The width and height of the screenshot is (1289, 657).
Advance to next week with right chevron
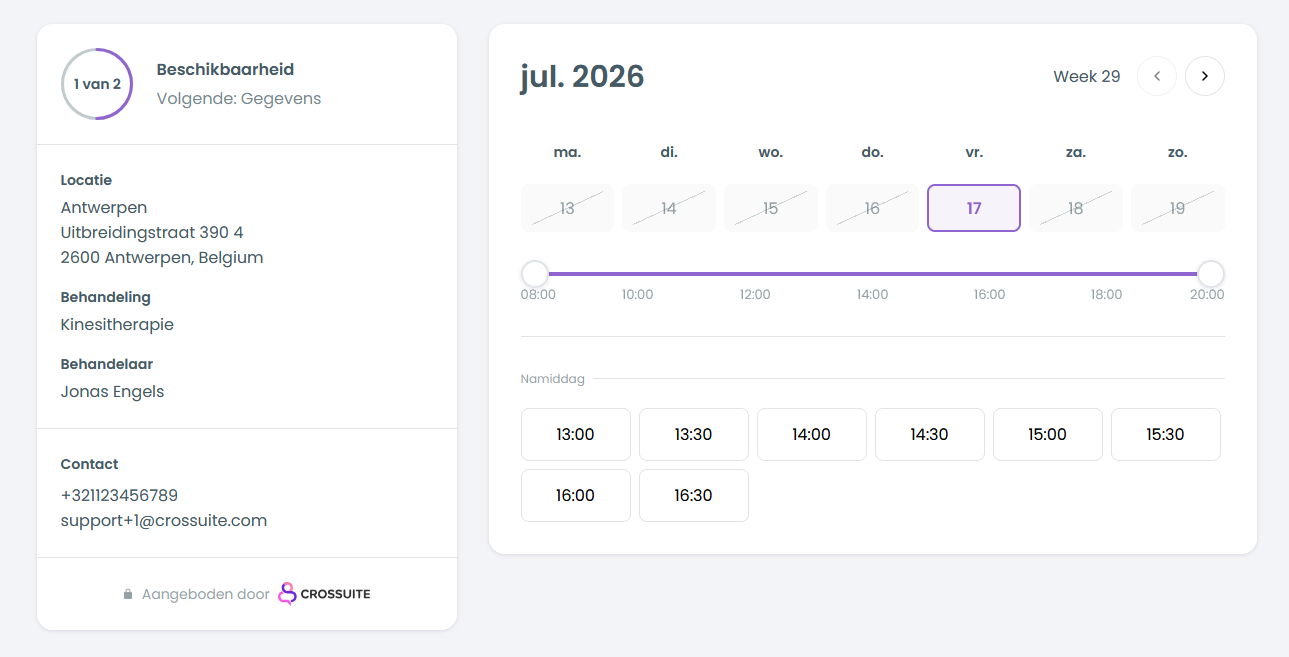tap(1205, 76)
